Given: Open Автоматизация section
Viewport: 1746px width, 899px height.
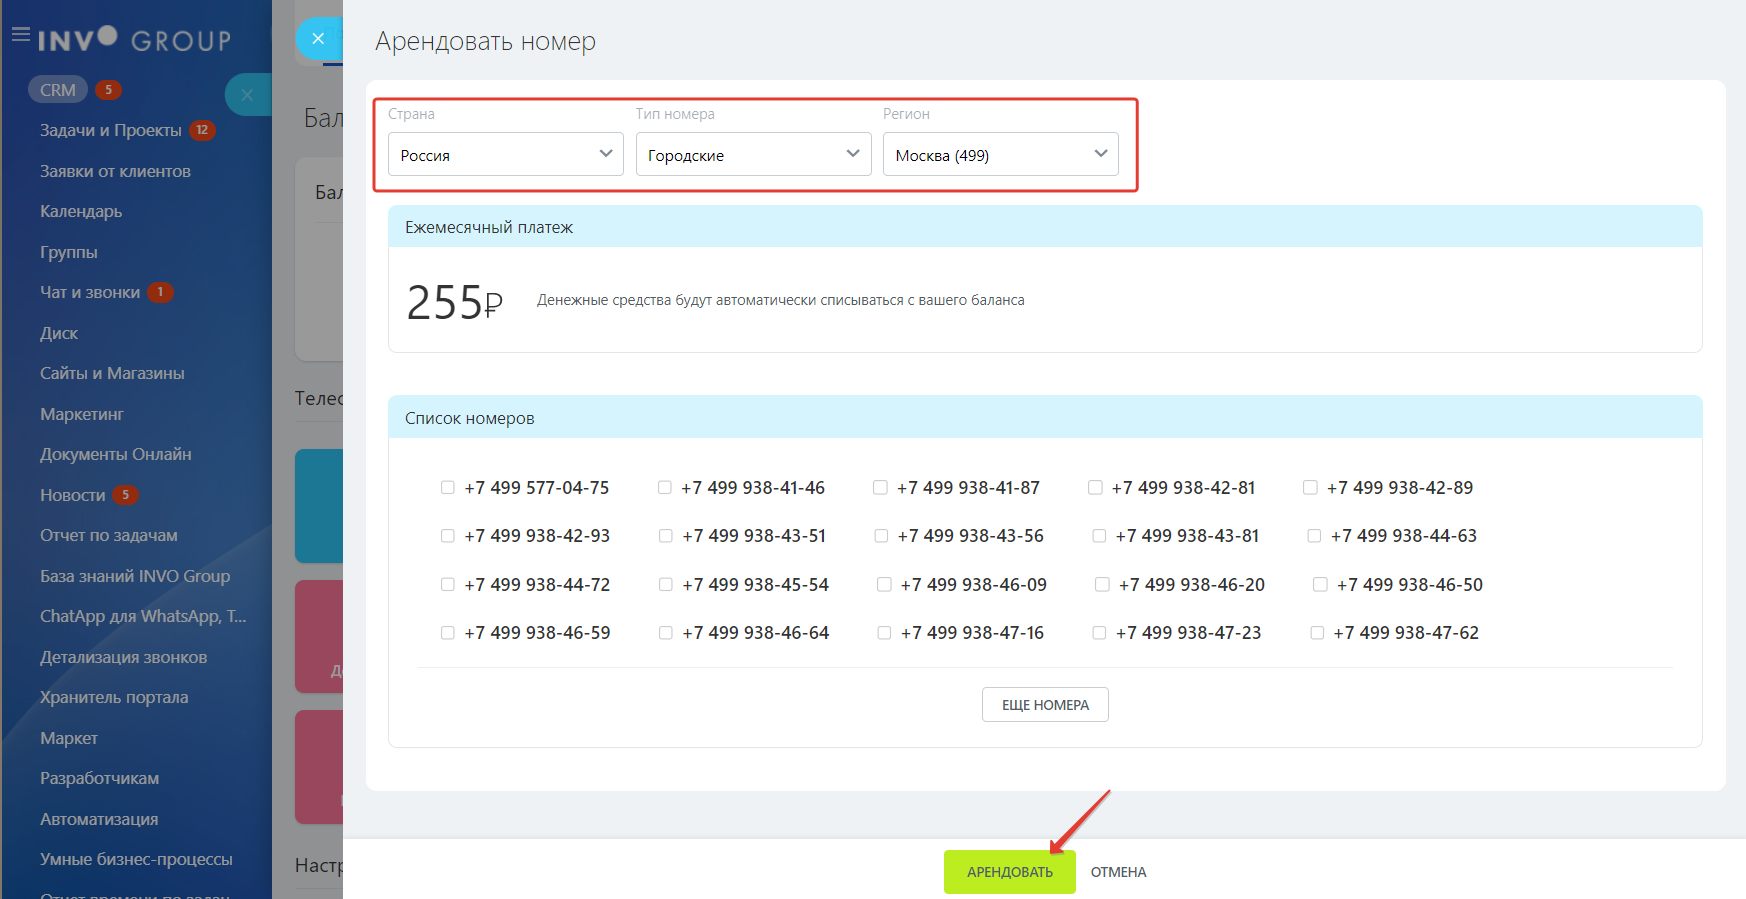Looking at the screenshot, I should [x=99, y=819].
